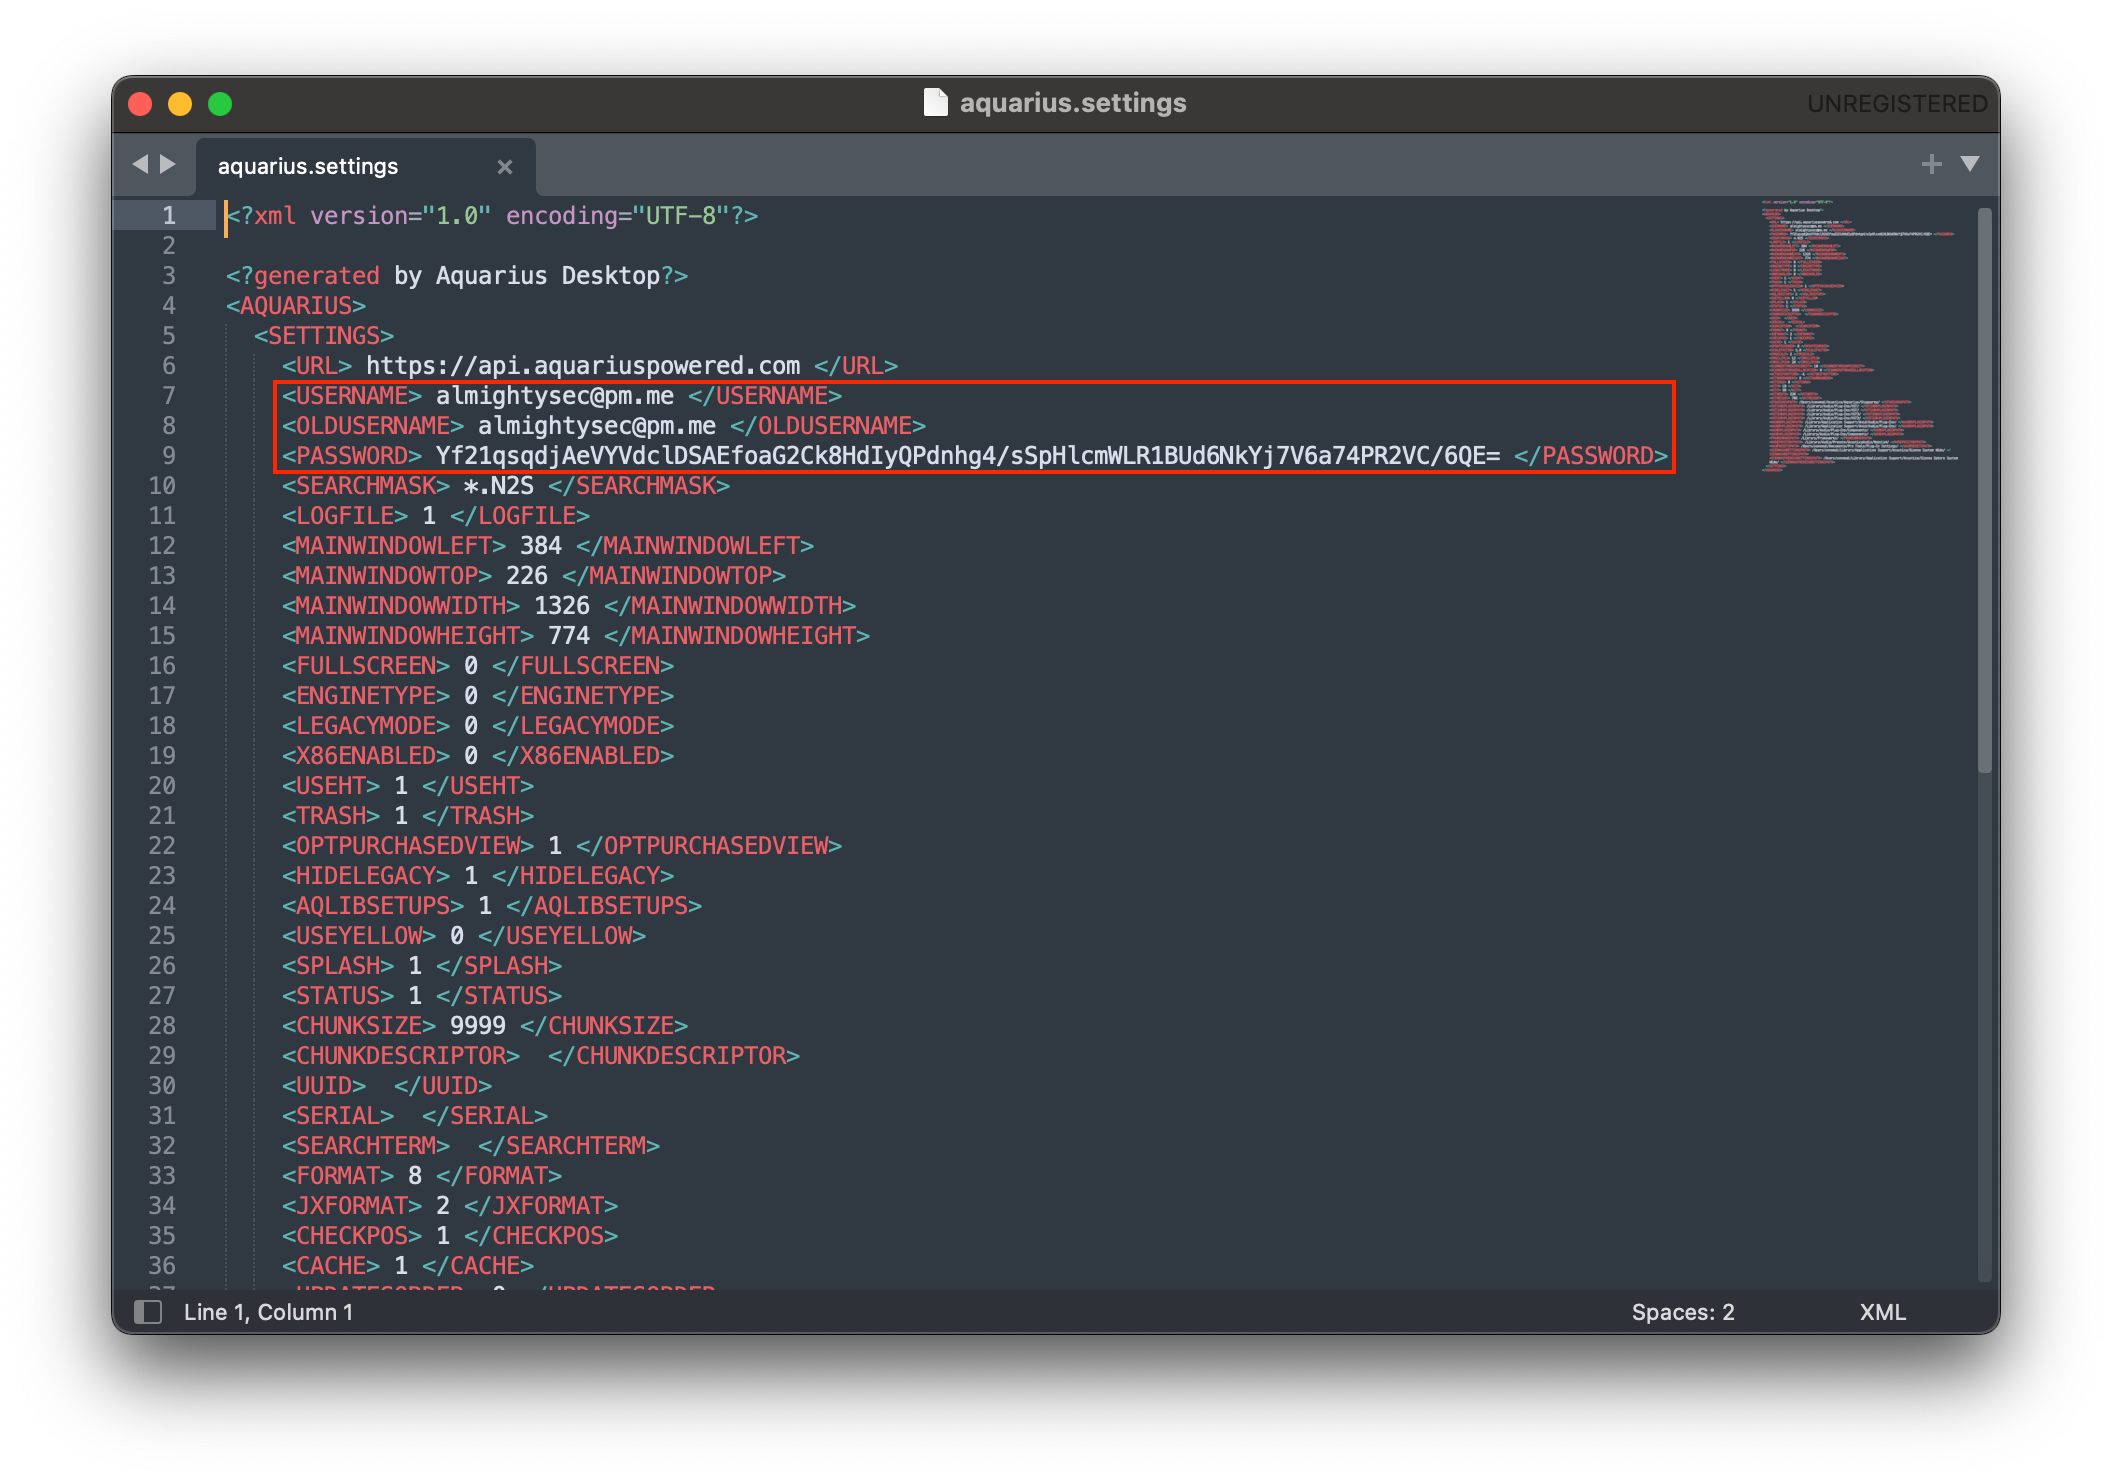2112x1482 pixels.
Task: Open the Spaces: 2 indentation menu
Action: [x=1682, y=1312]
